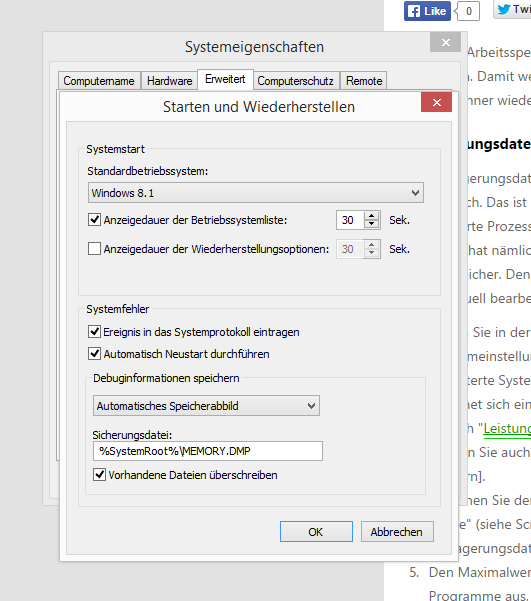Click the Betriebssystemliste seconds value field
This screenshot has height=601, width=531.
(x=350, y=220)
